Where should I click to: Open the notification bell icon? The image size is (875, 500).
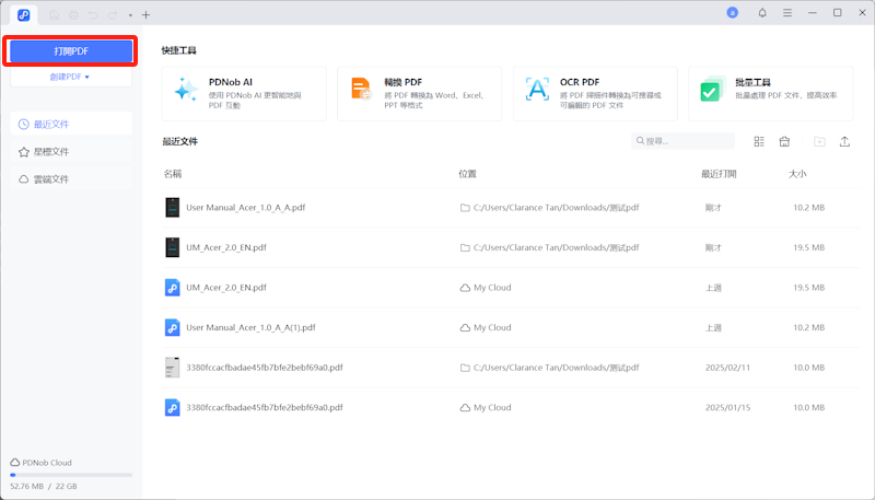762,13
